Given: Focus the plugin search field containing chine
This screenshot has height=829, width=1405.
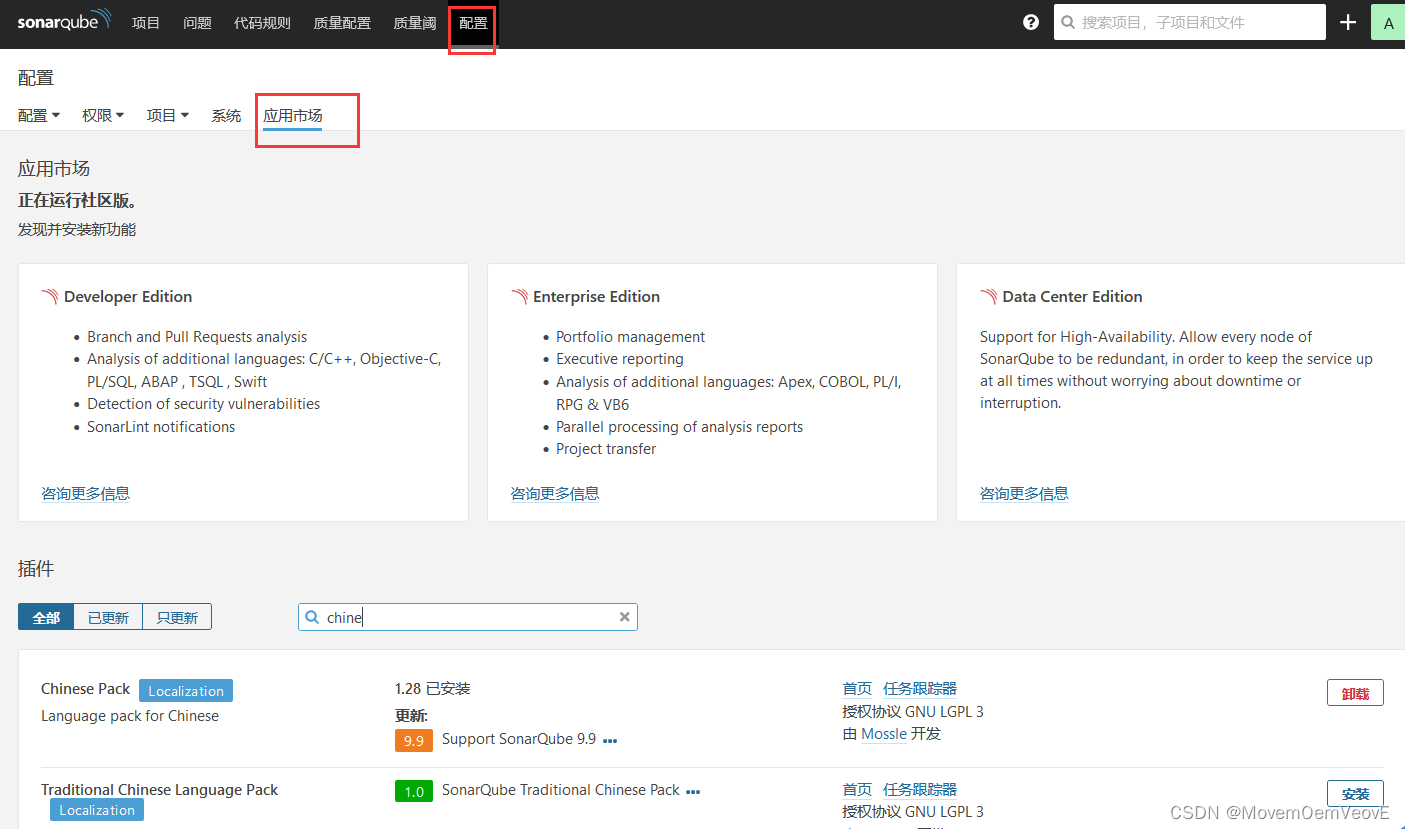Looking at the screenshot, I should pyautogui.click(x=468, y=617).
